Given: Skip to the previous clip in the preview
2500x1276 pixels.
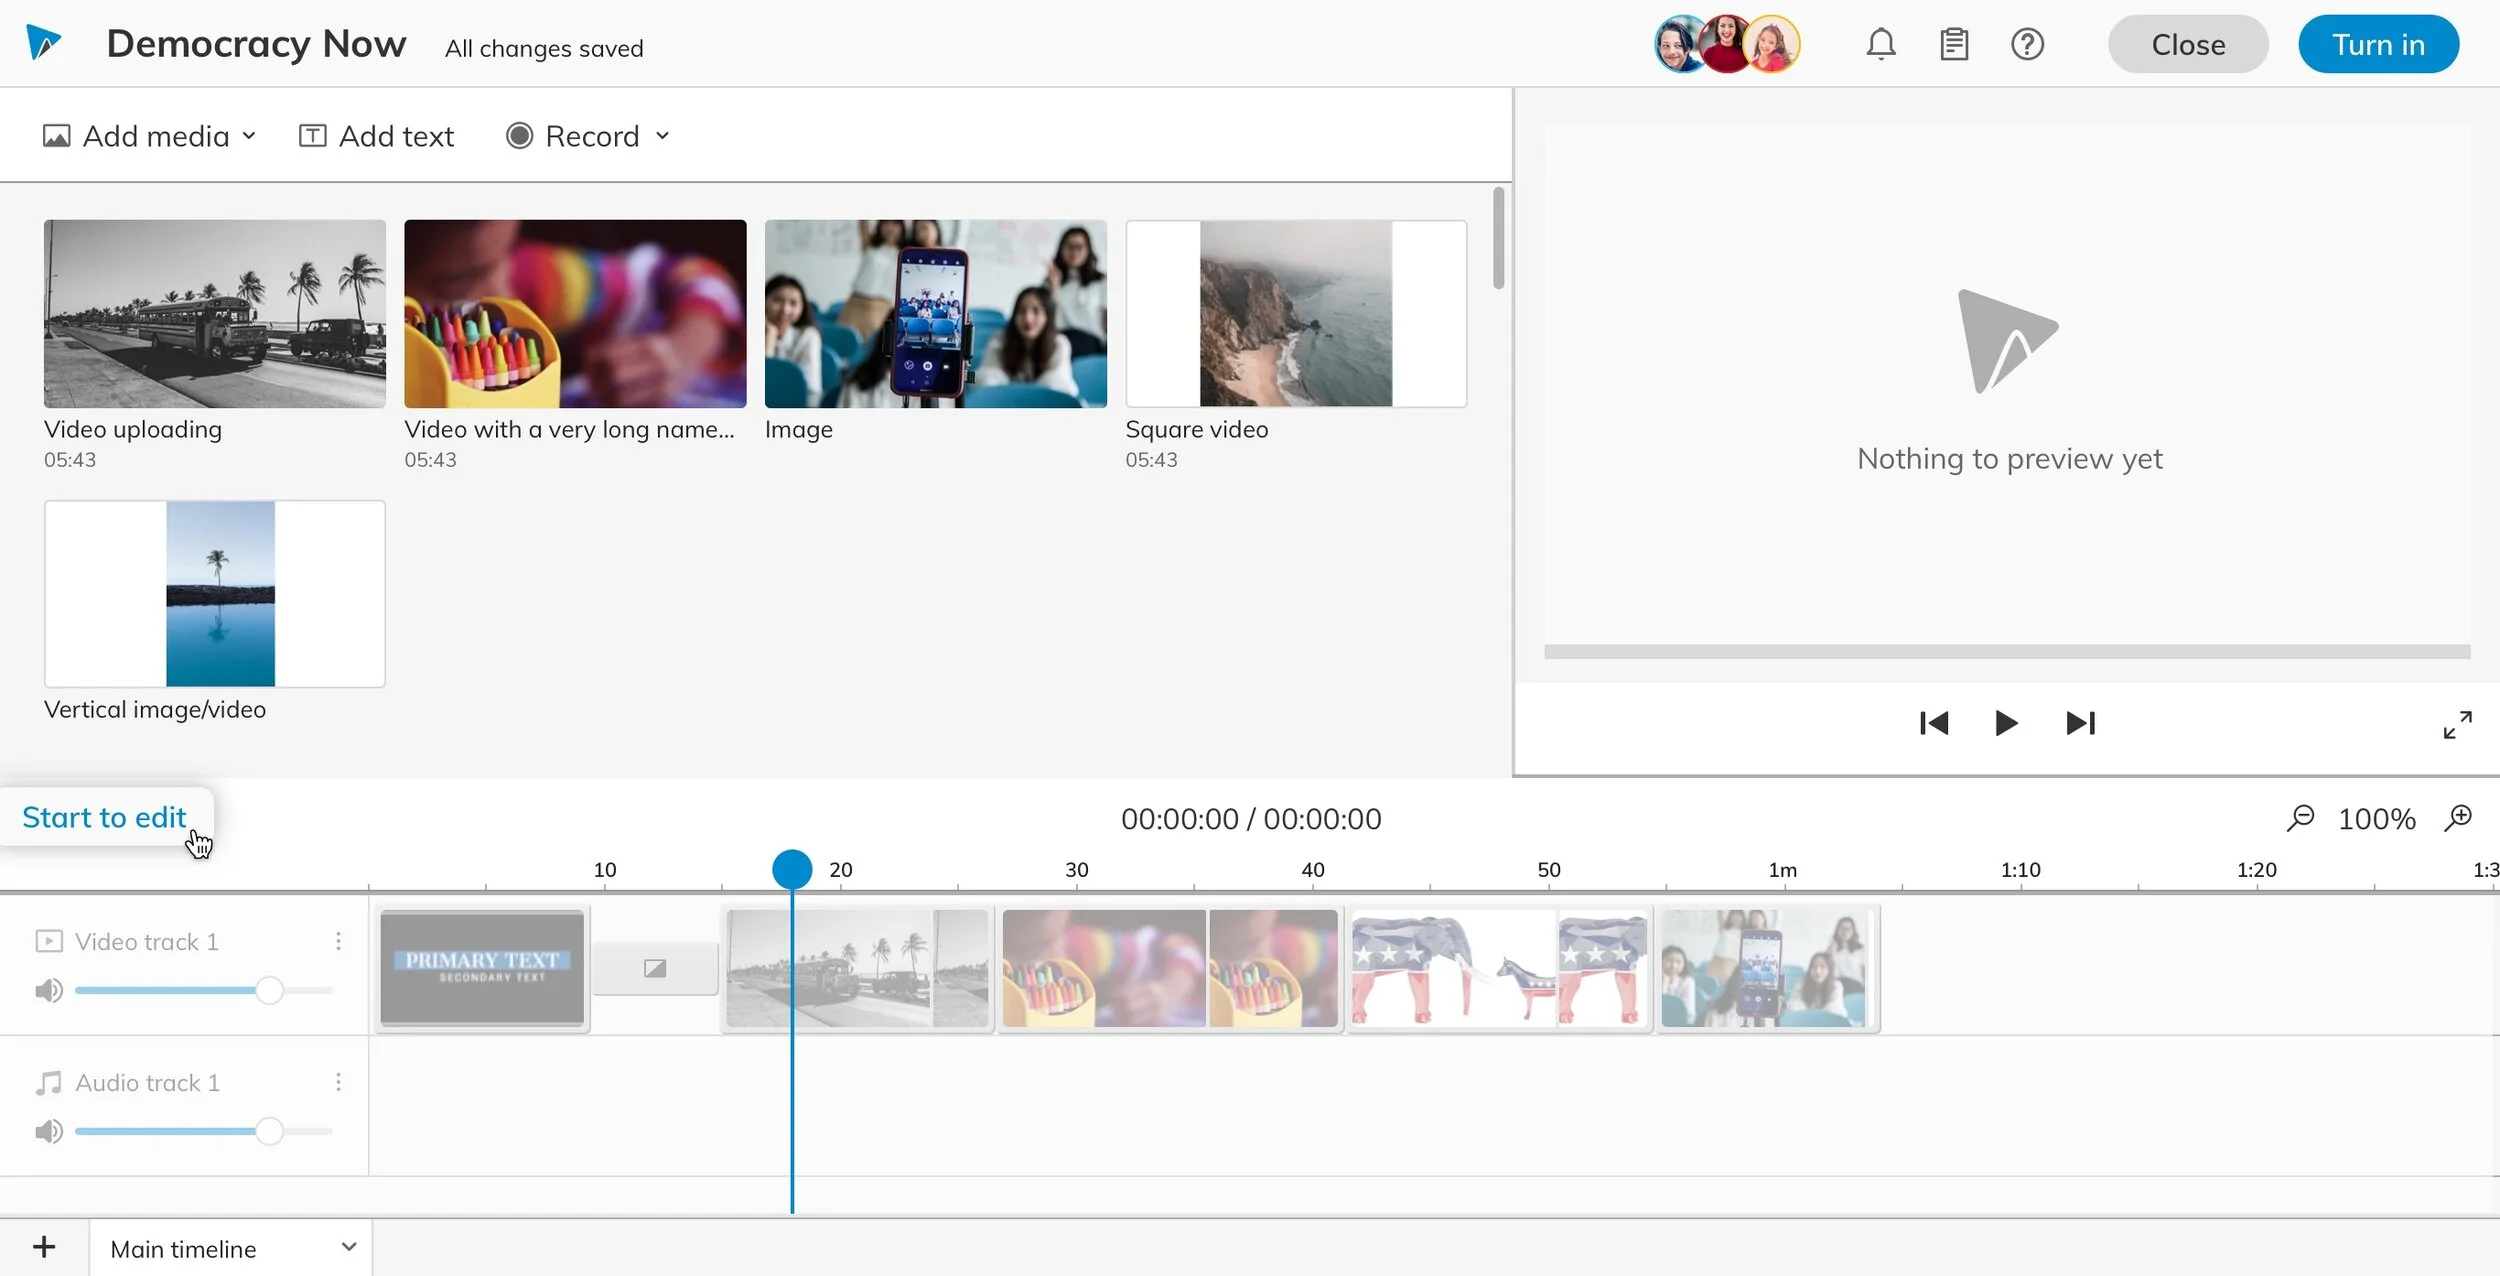Looking at the screenshot, I should coord(1933,723).
